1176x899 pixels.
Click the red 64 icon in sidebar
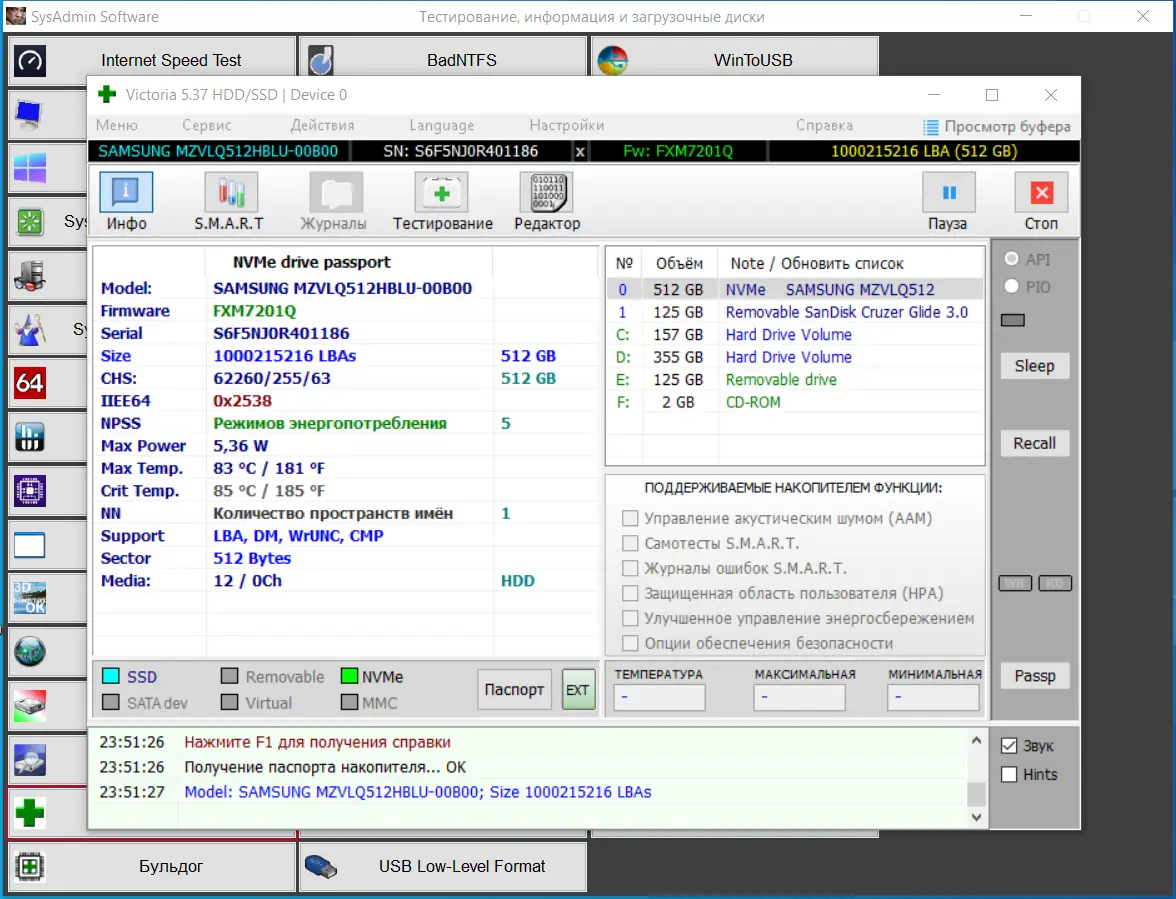[x=30, y=382]
